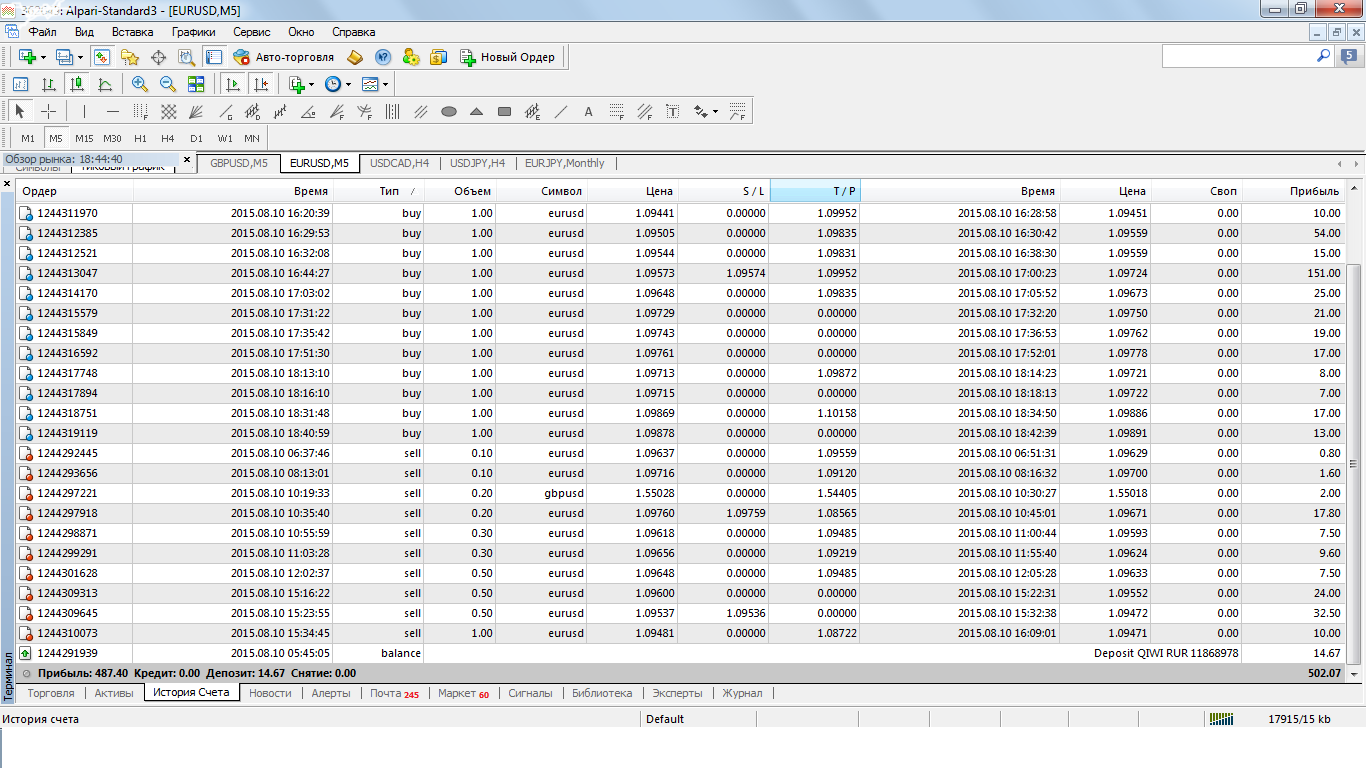Select the draw trendline tool
The image size is (1366, 768).
tap(561, 112)
